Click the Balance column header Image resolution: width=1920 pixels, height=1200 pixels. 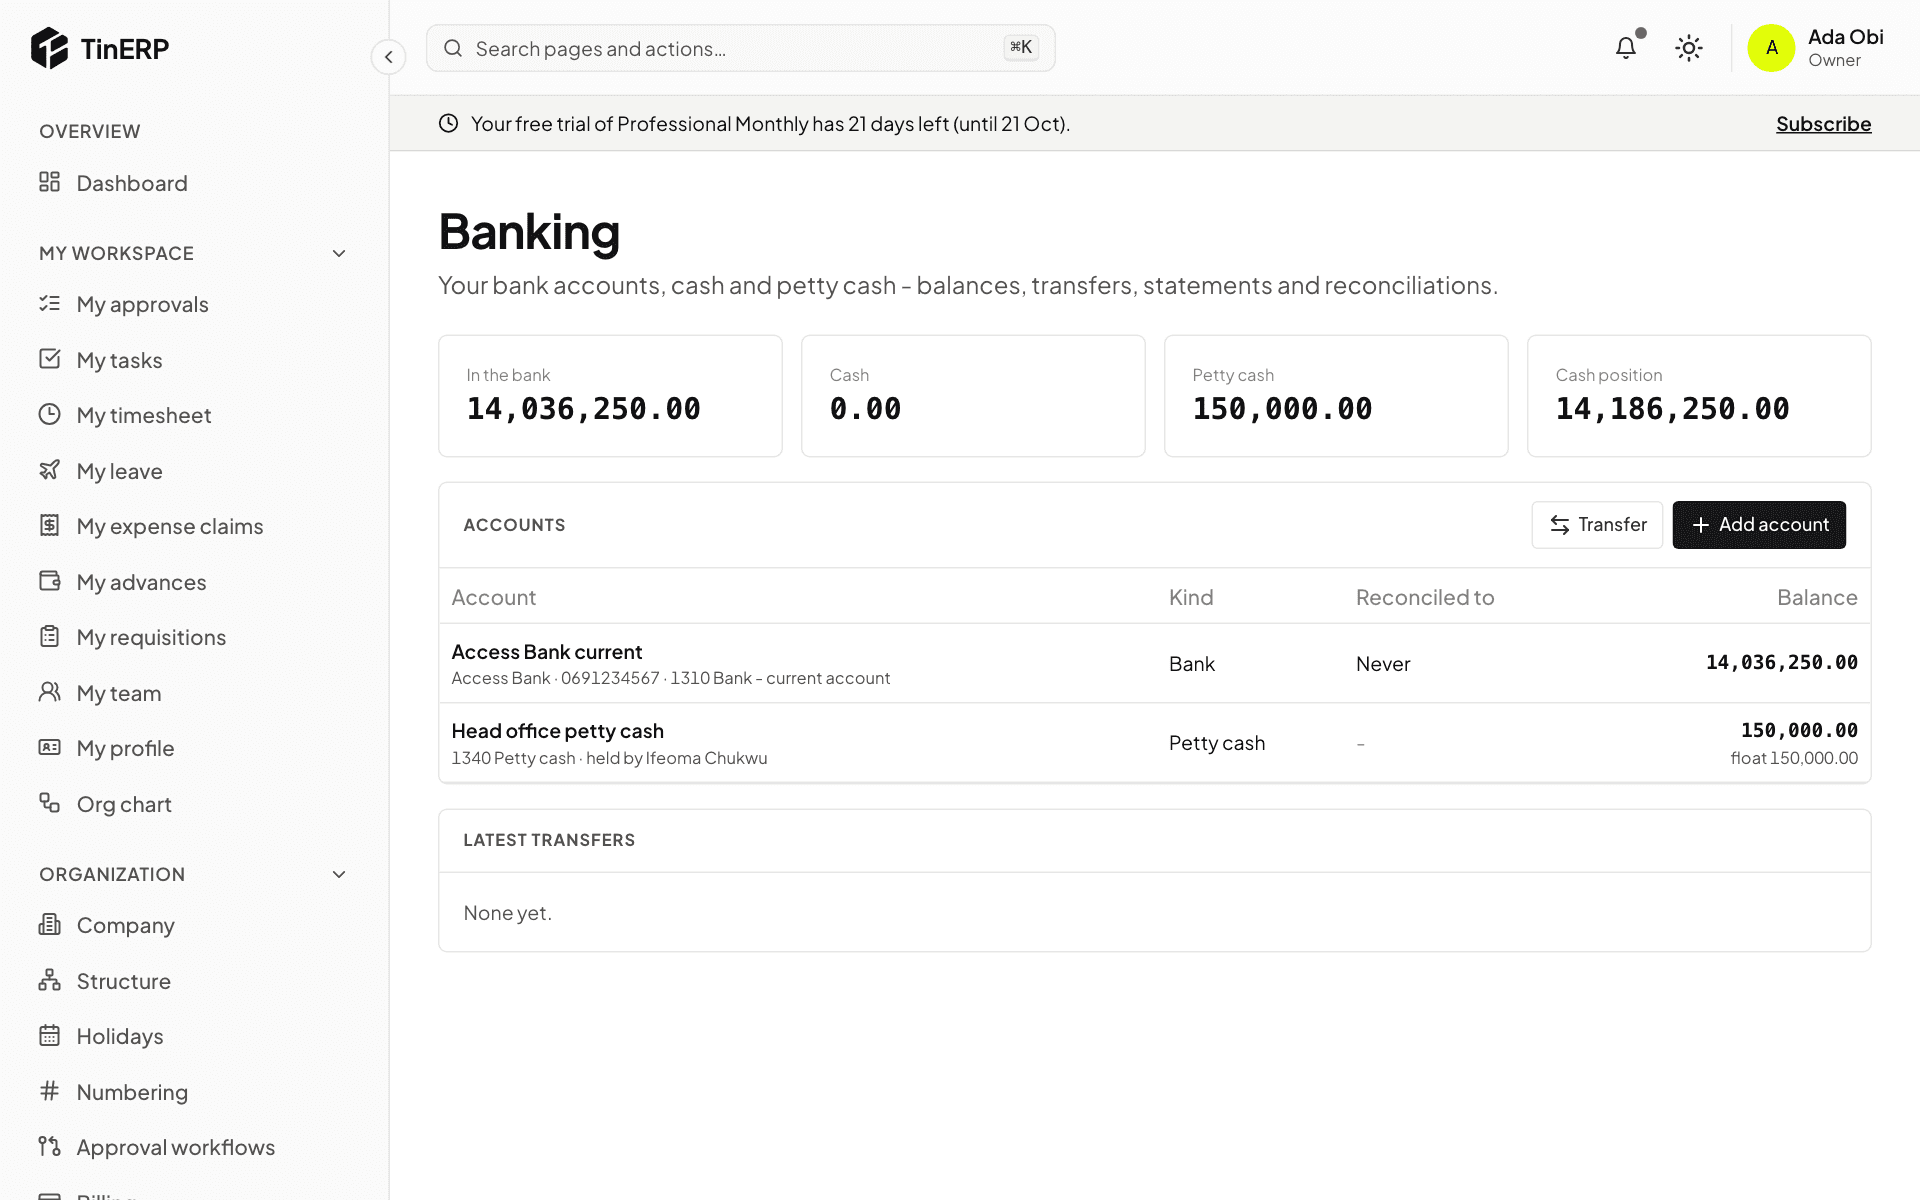pyautogui.click(x=1817, y=597)
